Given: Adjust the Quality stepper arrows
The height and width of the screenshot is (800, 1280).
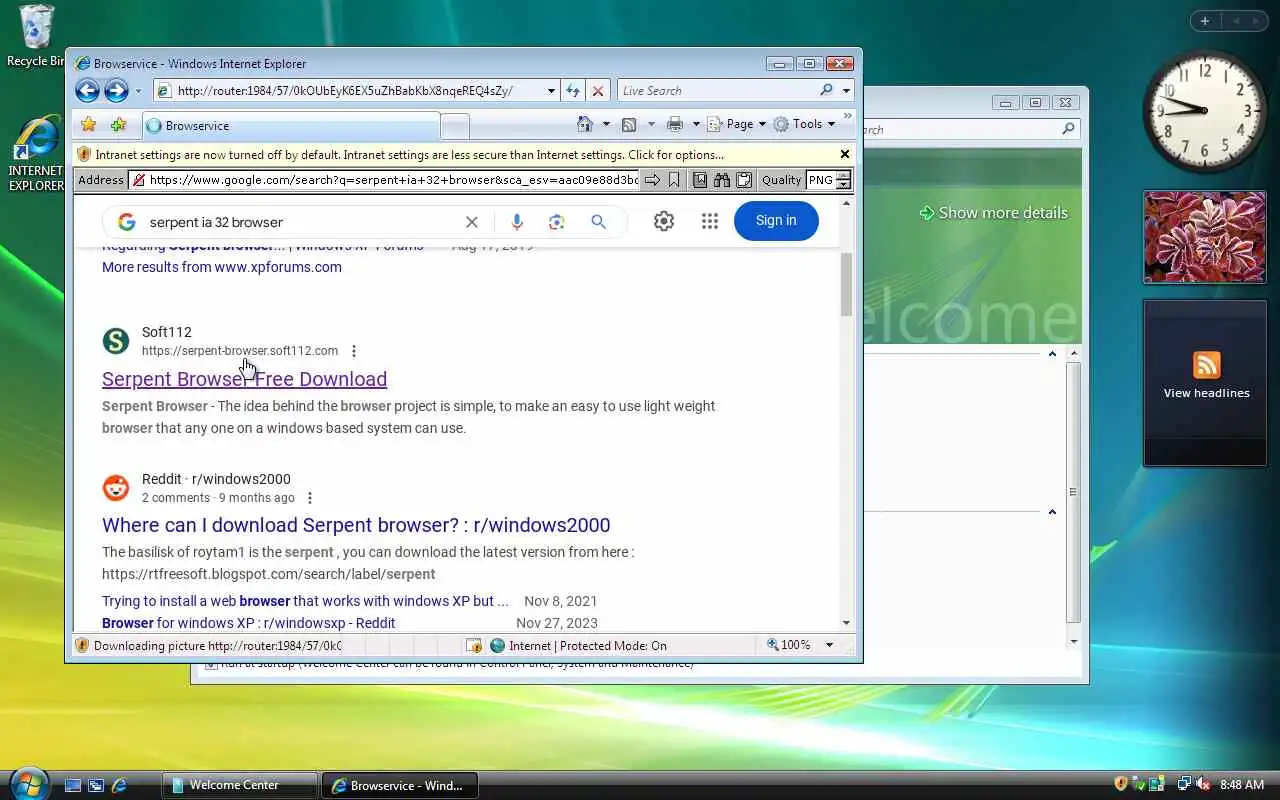Looking at the screenshot, I should coord(843,180).
